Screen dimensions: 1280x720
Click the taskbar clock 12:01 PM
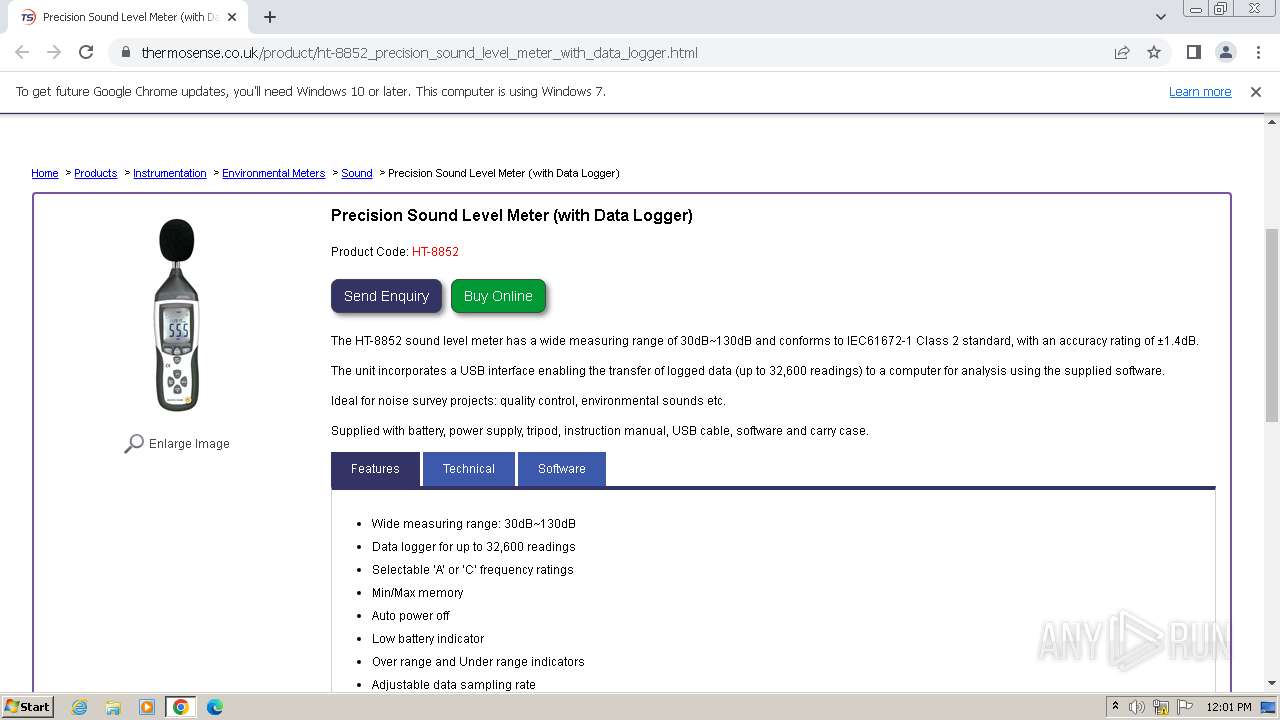(1229, 707)
